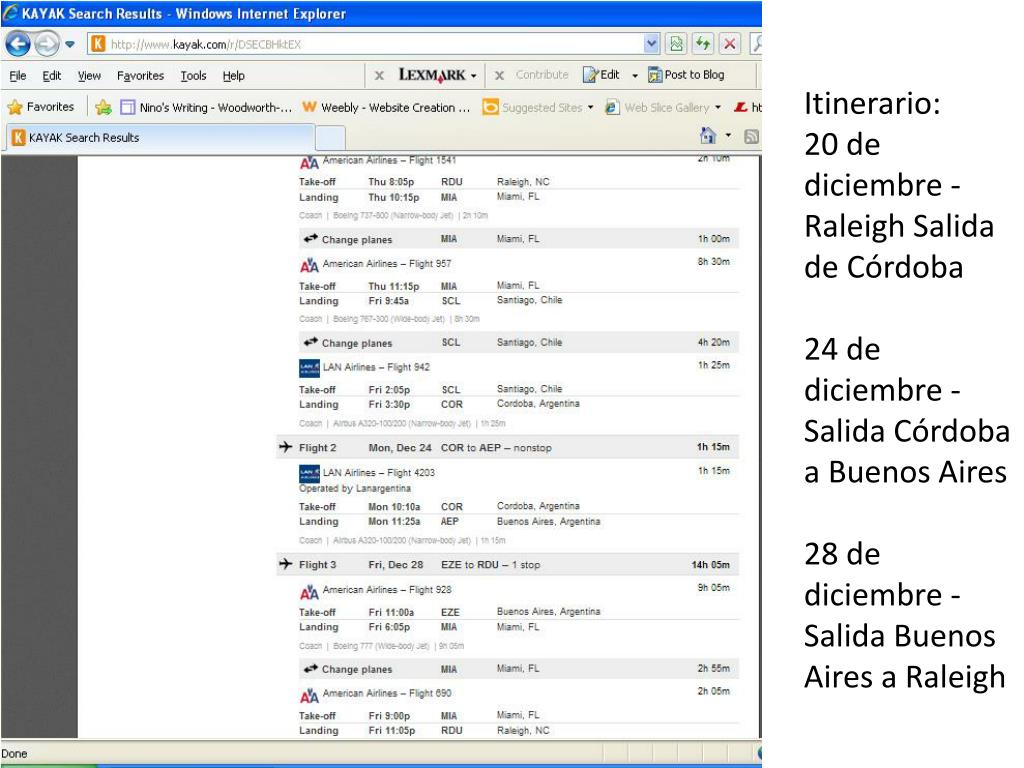Click 'COR to AEP – nonstop' header text

496,448
